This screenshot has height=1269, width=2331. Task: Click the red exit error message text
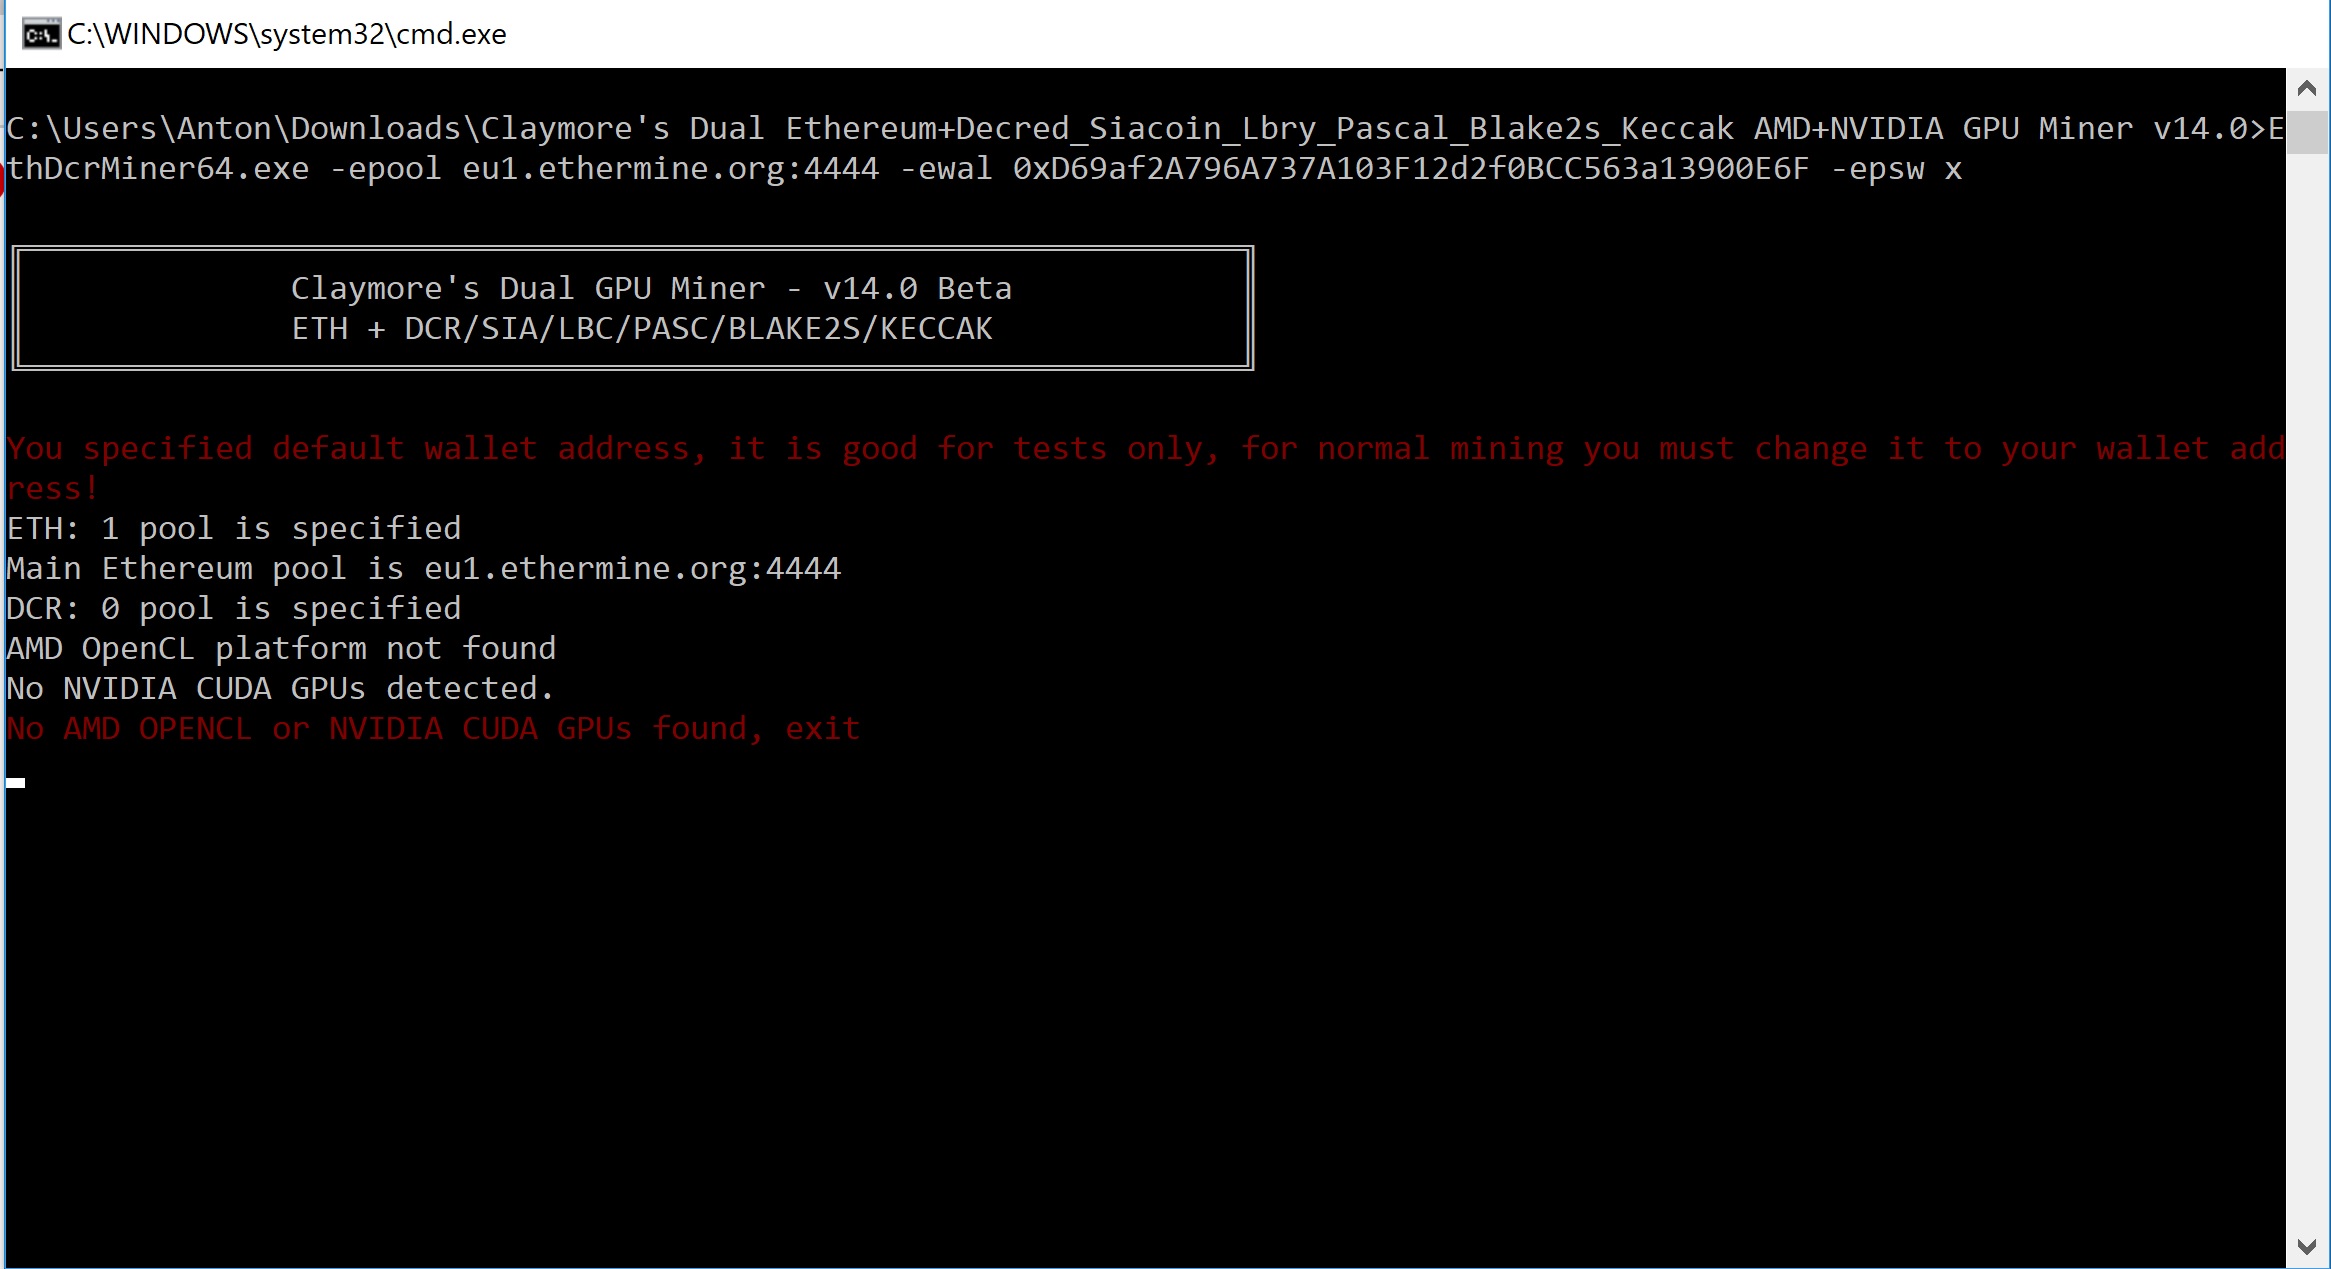pyautogui.click(x=433, y=728)
